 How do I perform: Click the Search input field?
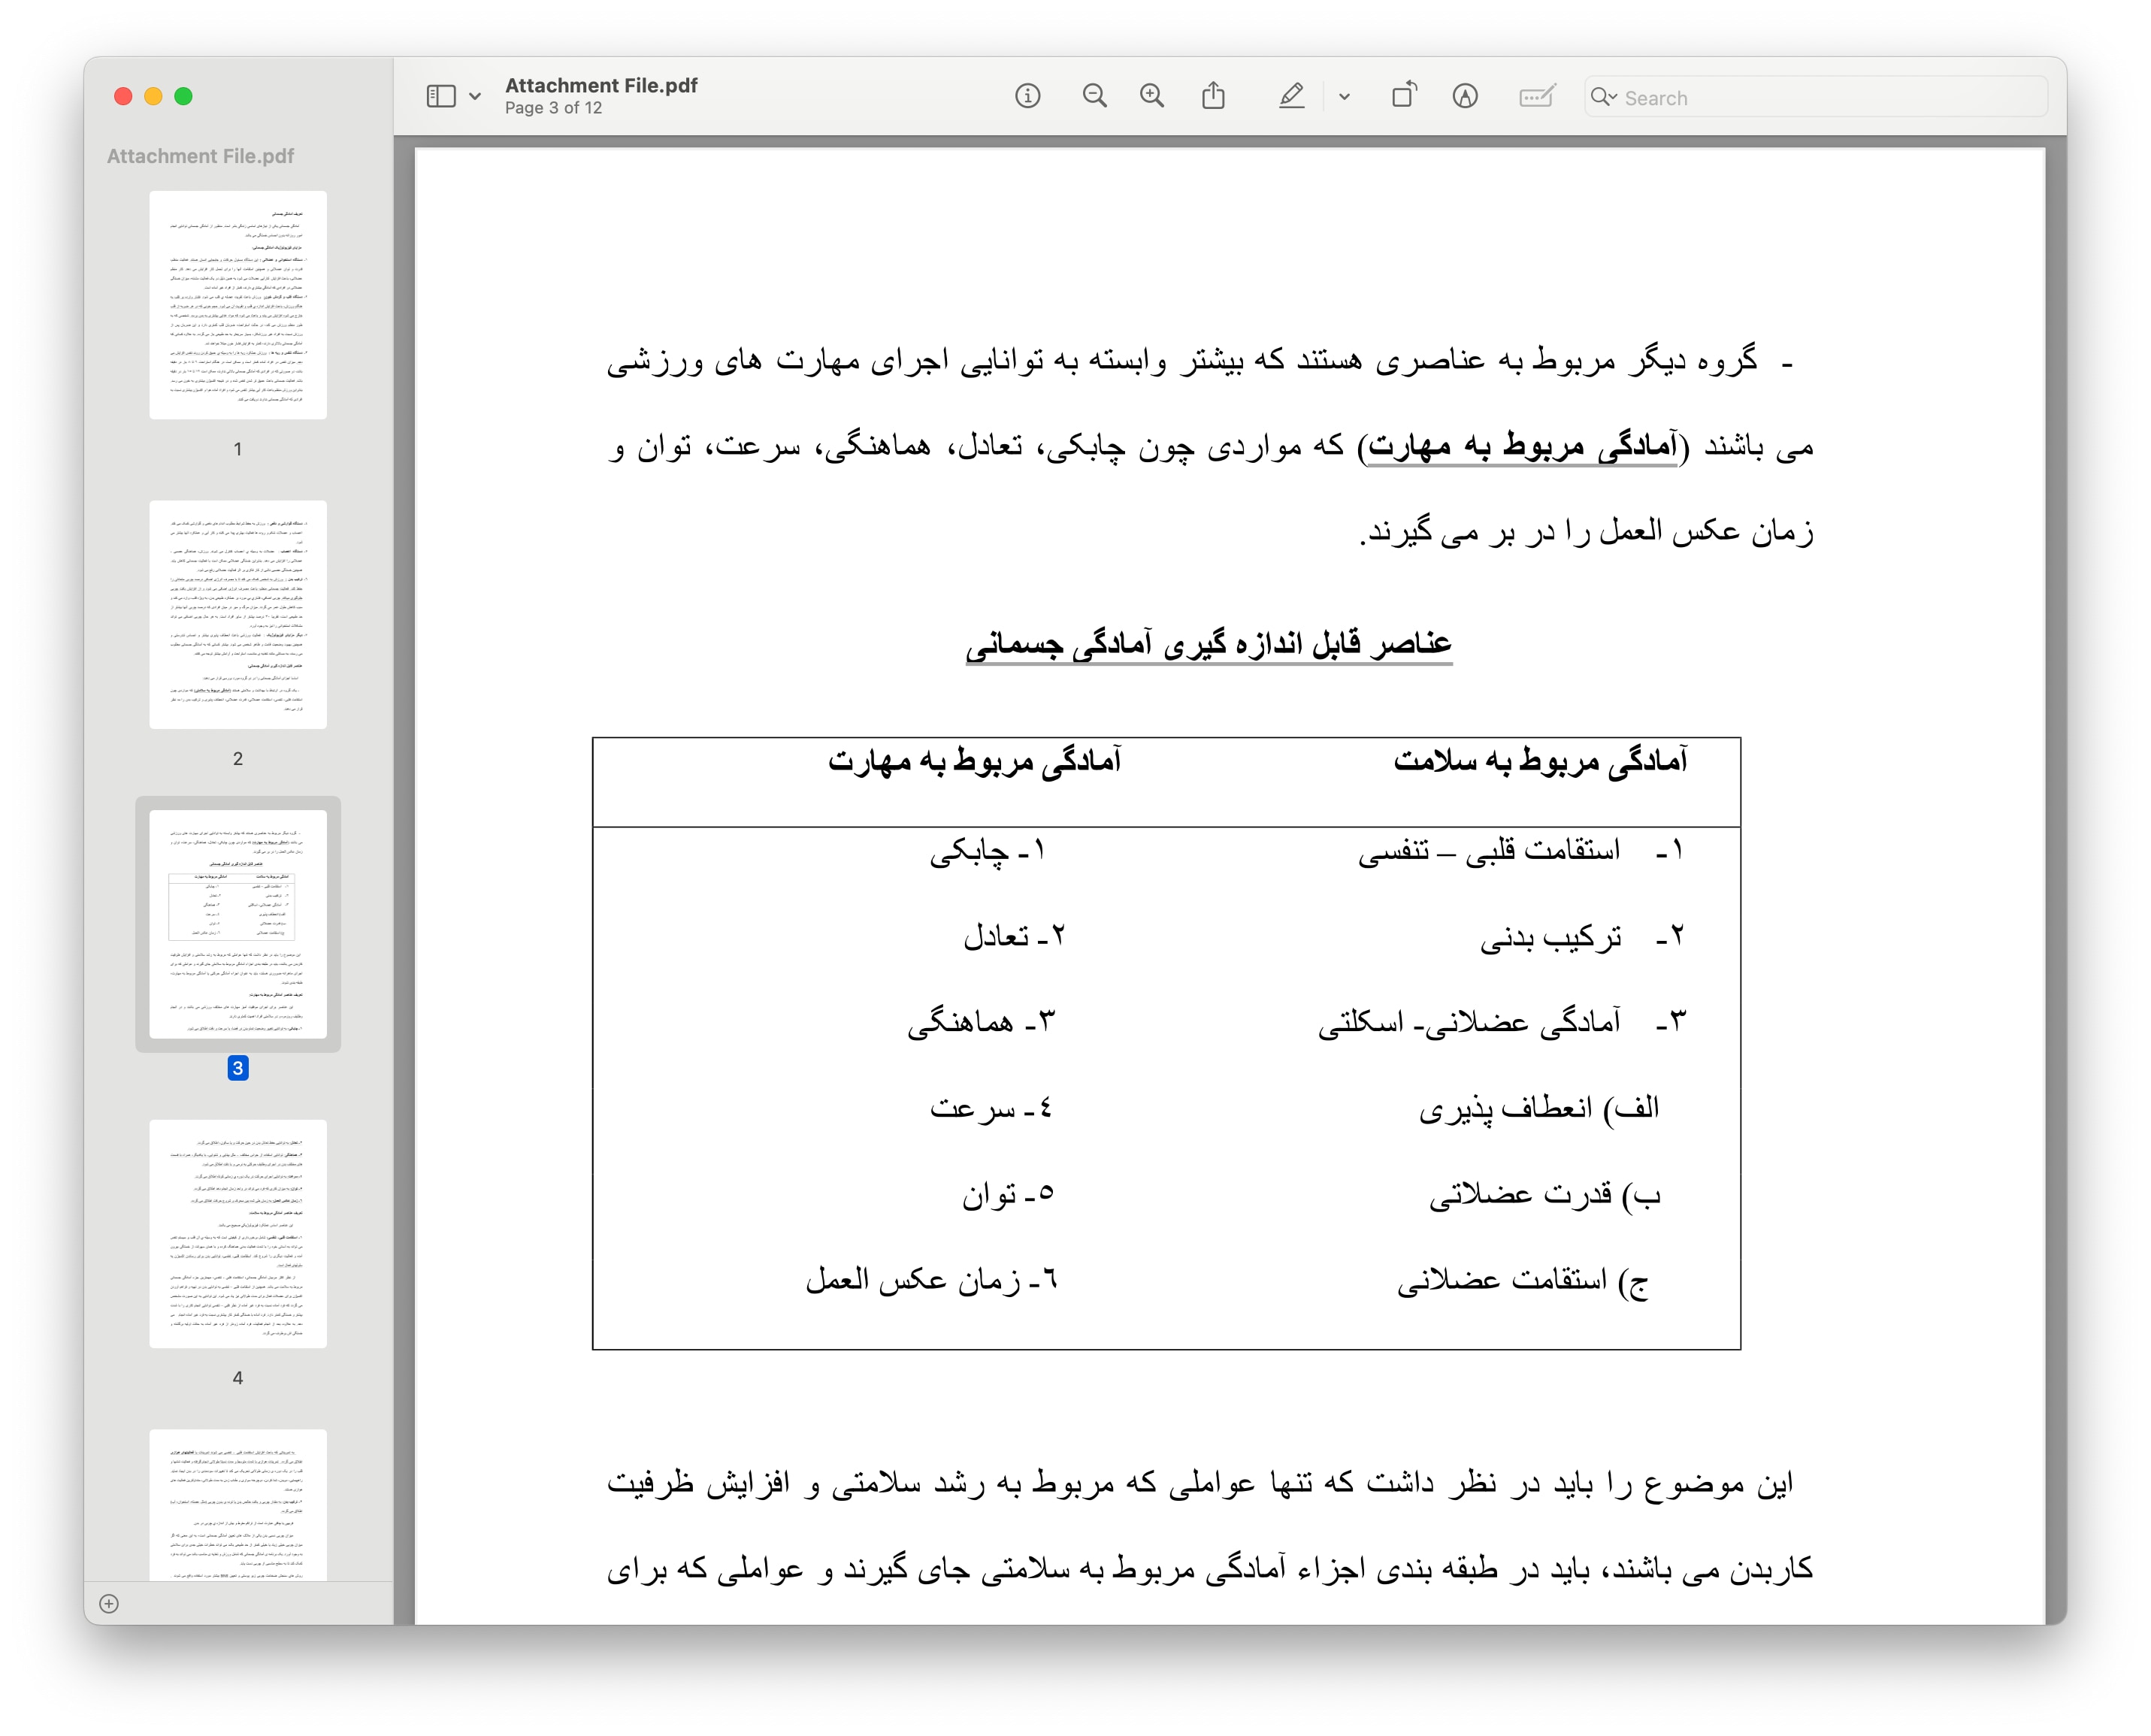[1815, 97]
